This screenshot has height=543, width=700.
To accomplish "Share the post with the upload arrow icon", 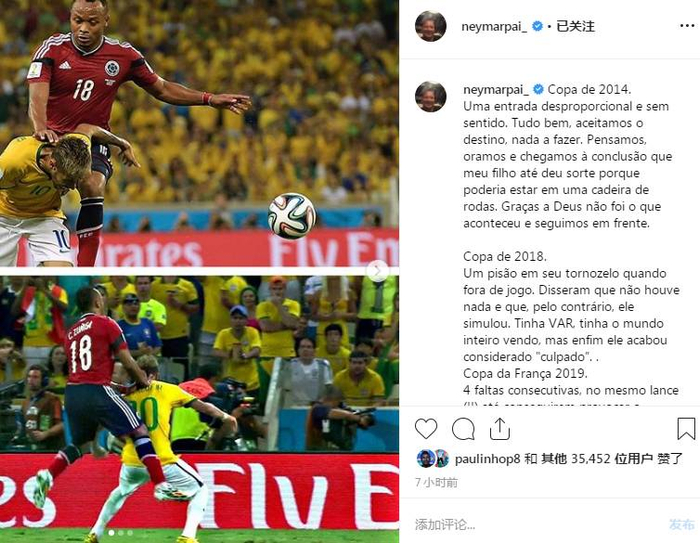I will click(500, 429).
